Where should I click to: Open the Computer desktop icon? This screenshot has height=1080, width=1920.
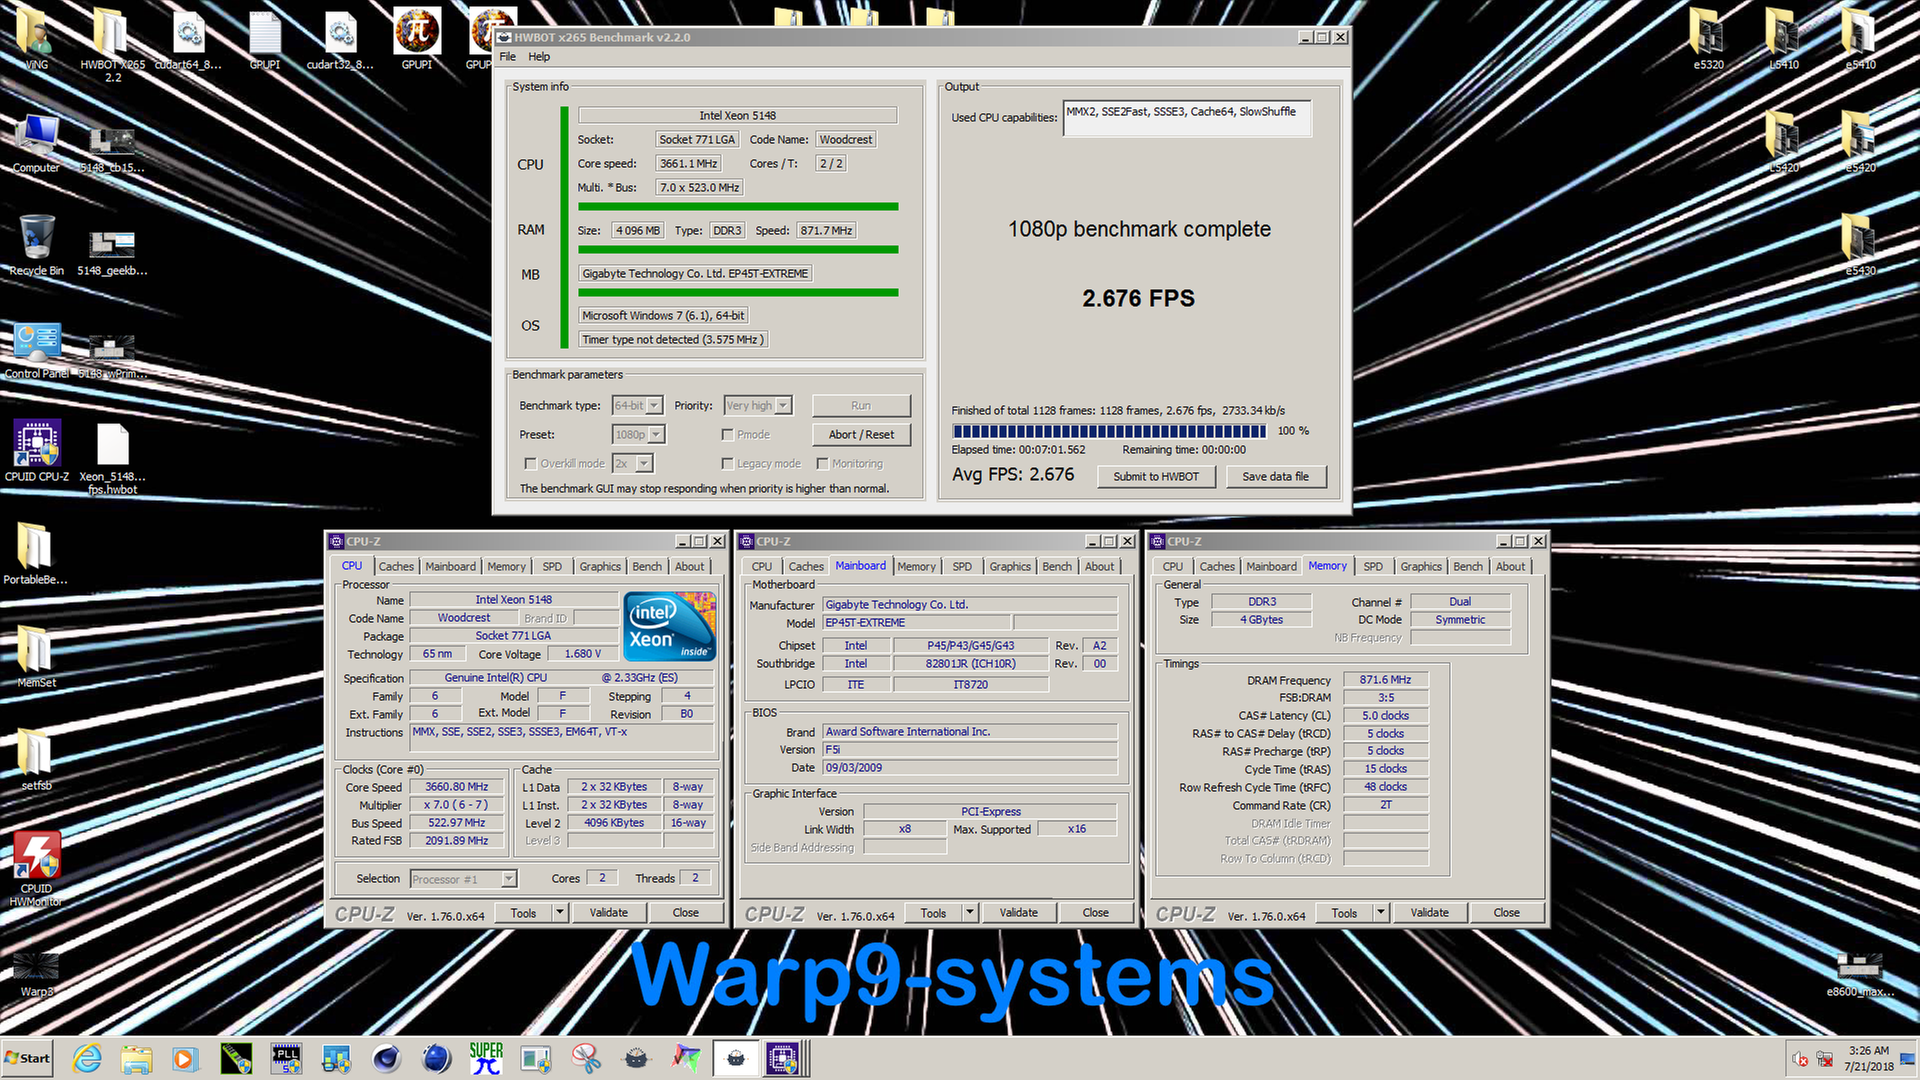point(37,143)
